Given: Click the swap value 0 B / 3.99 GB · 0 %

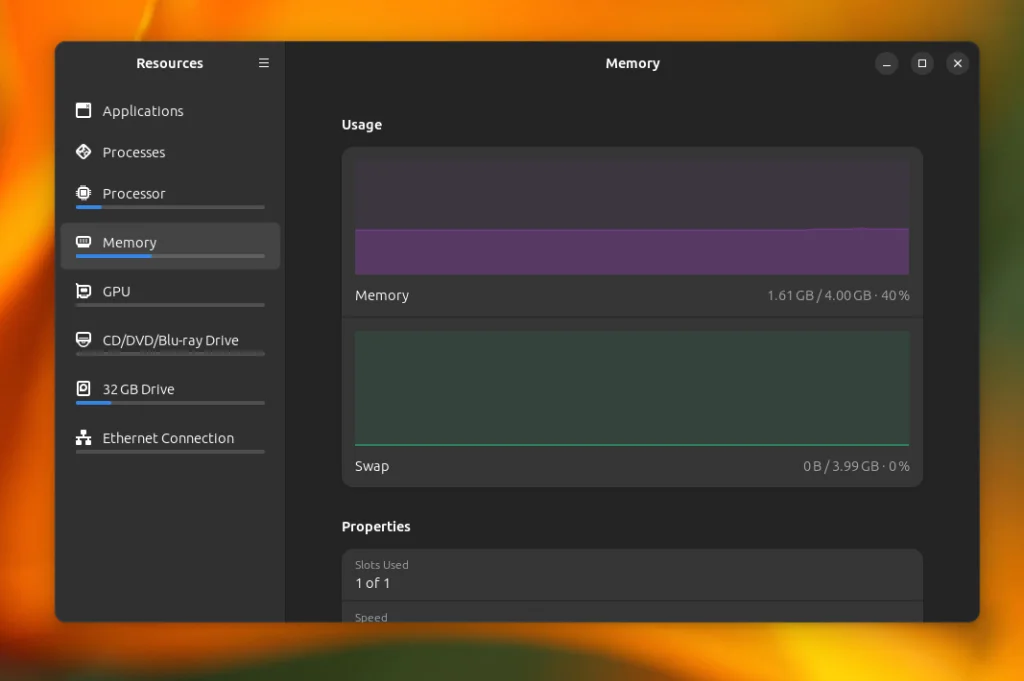Looking at the screenshot, I should click(x=856, y=466).
